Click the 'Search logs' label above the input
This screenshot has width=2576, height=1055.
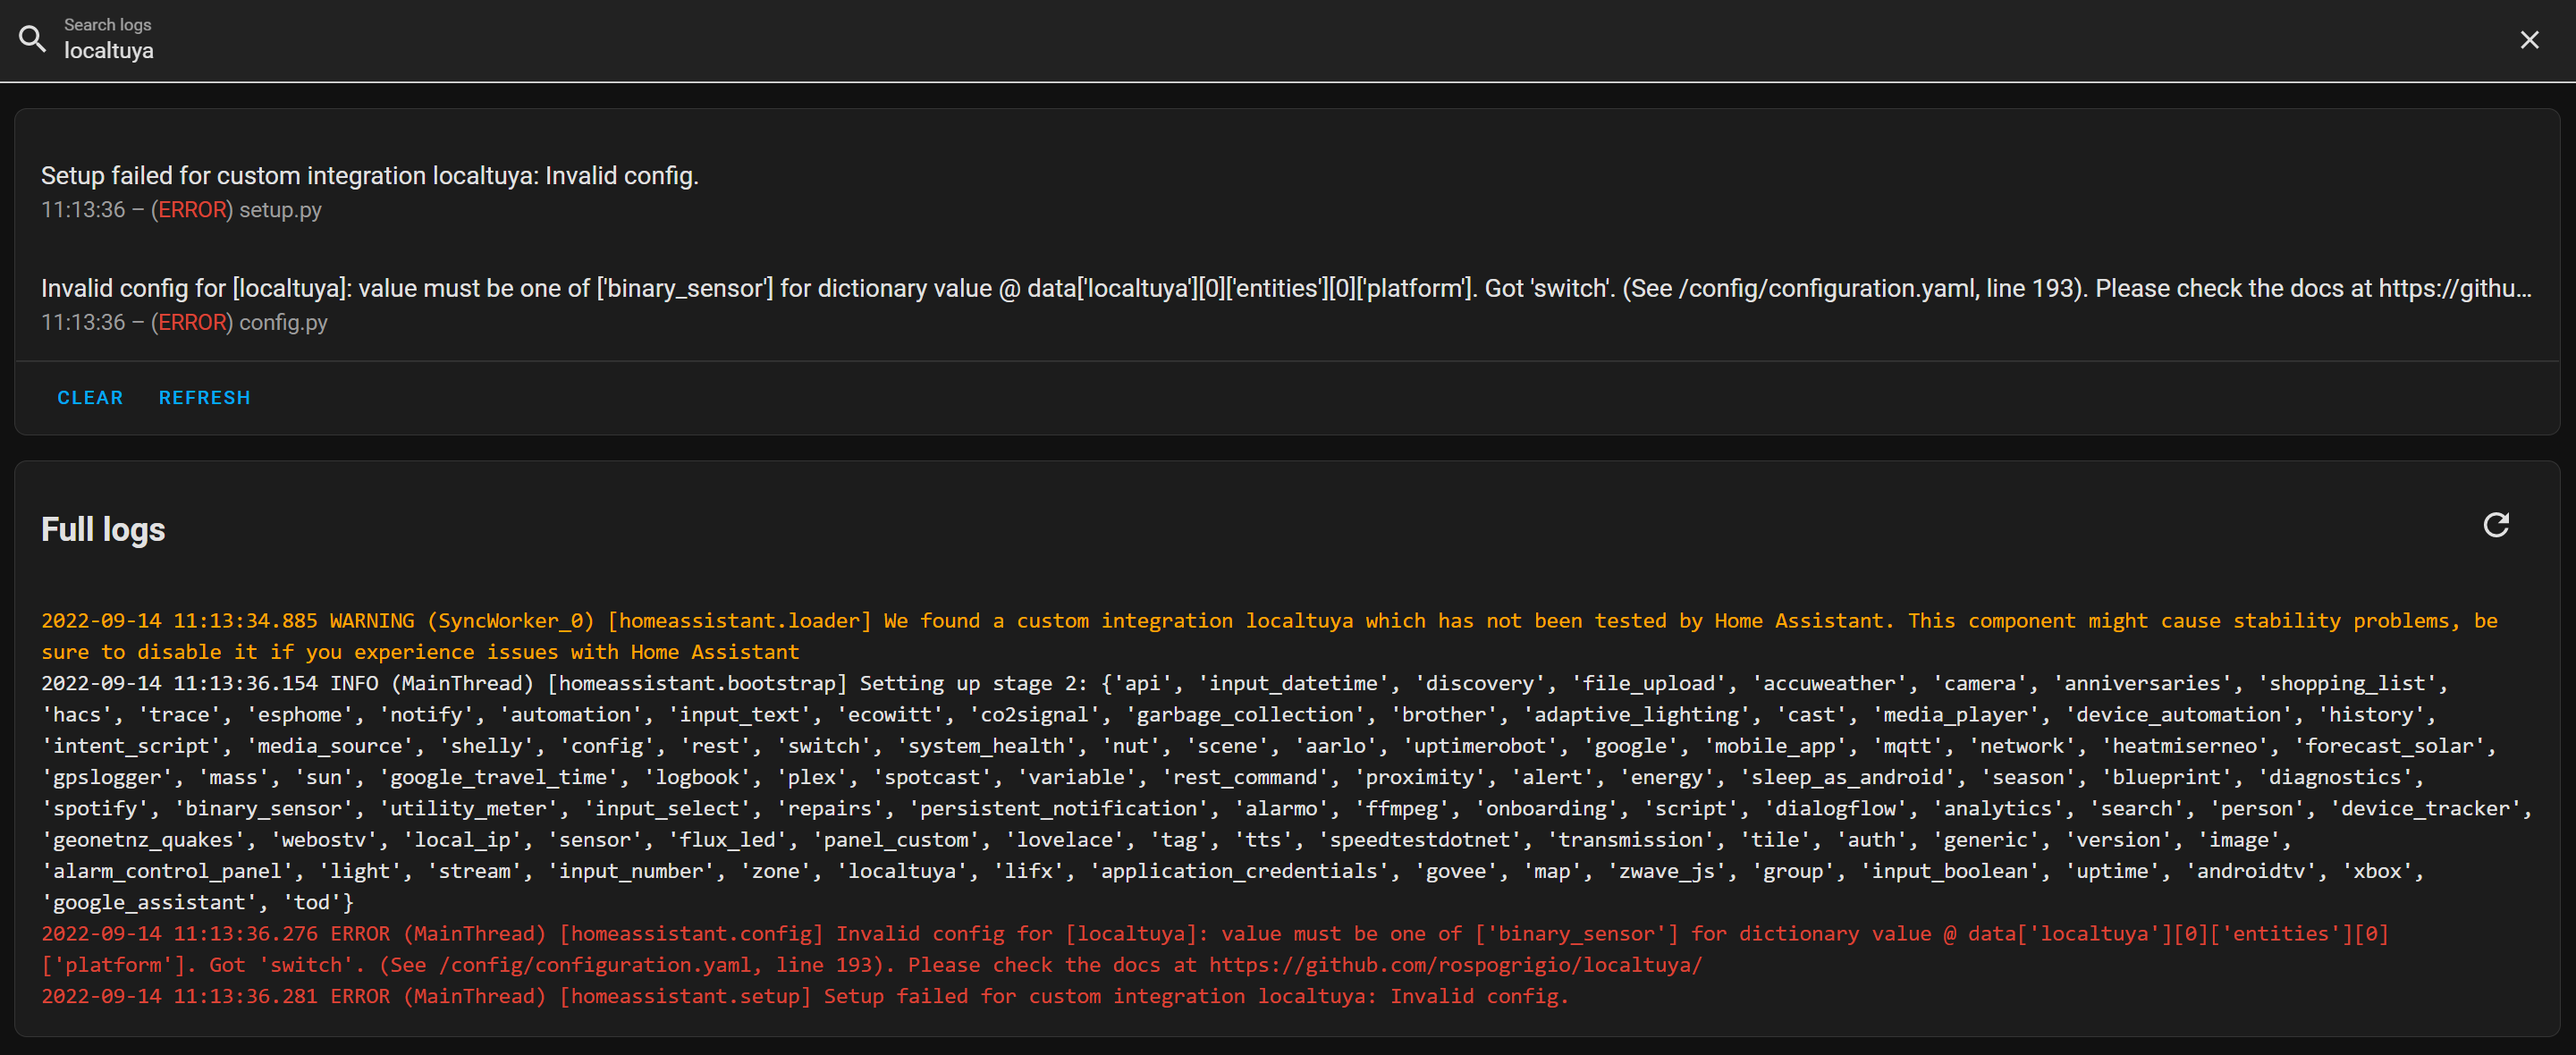(x=107, y=24)
